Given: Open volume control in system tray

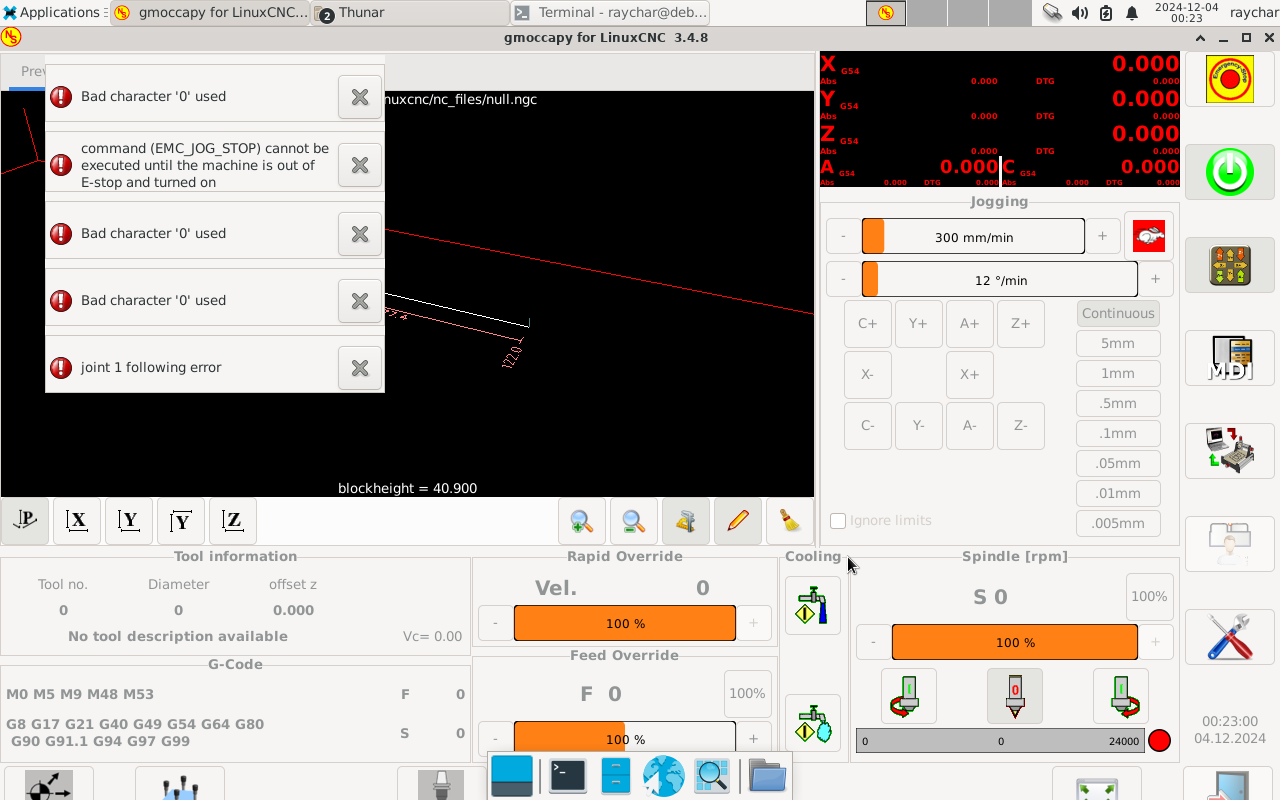Looking at the screenshot, I should [x=1080, y=13].
